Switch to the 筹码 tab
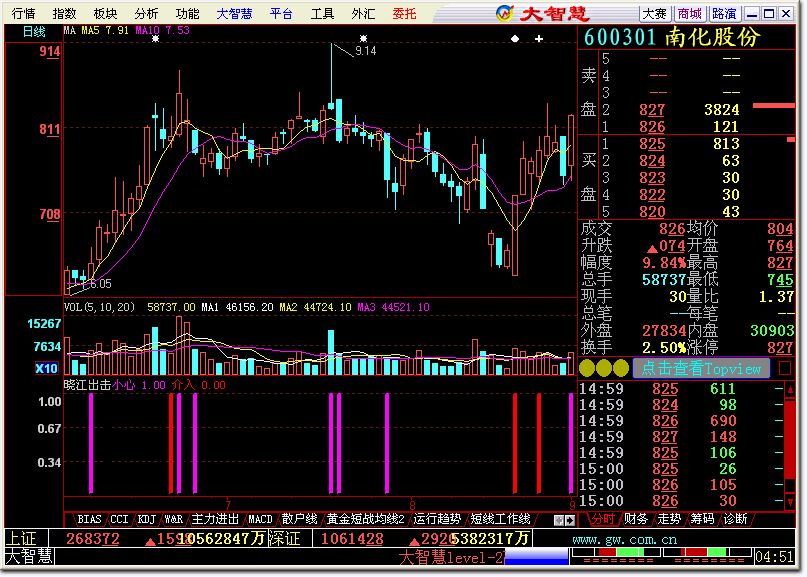 click(702, 519)
